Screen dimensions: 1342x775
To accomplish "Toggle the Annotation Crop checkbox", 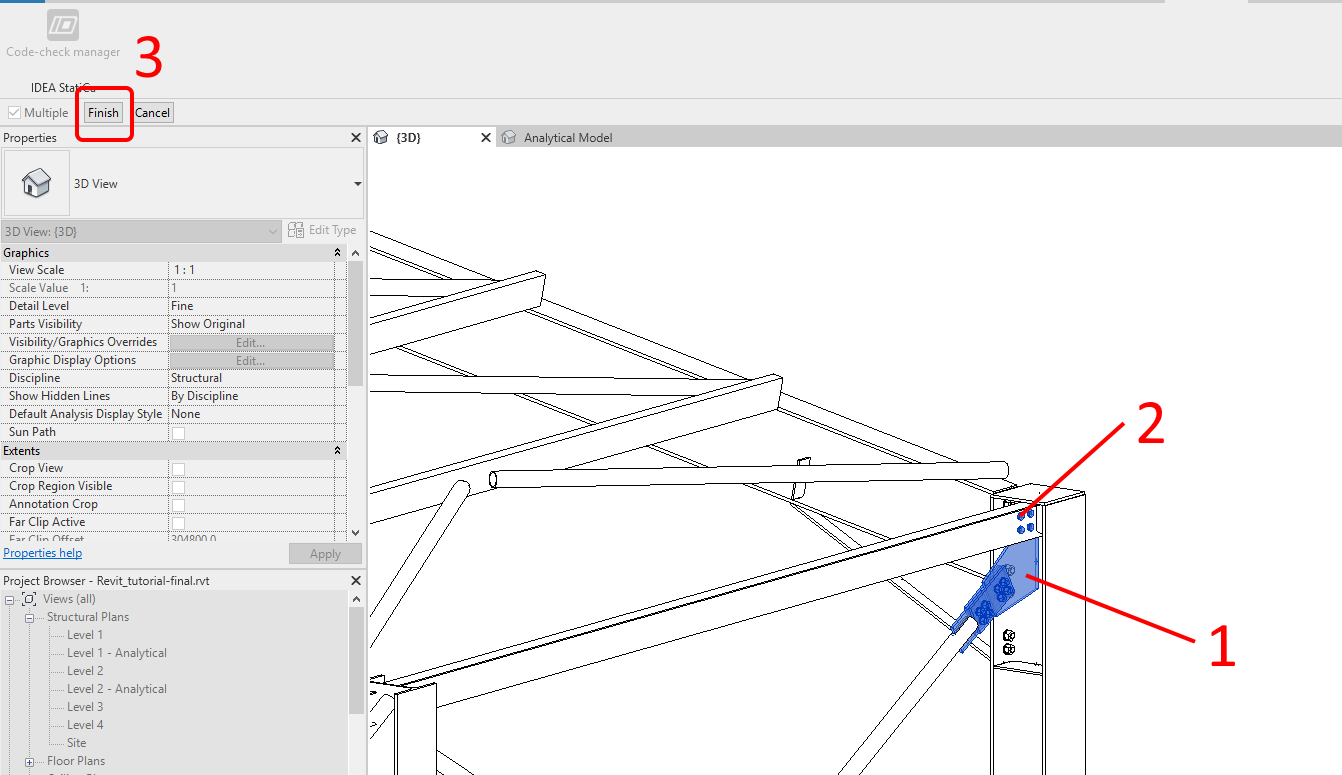I will tap(178, 505).
